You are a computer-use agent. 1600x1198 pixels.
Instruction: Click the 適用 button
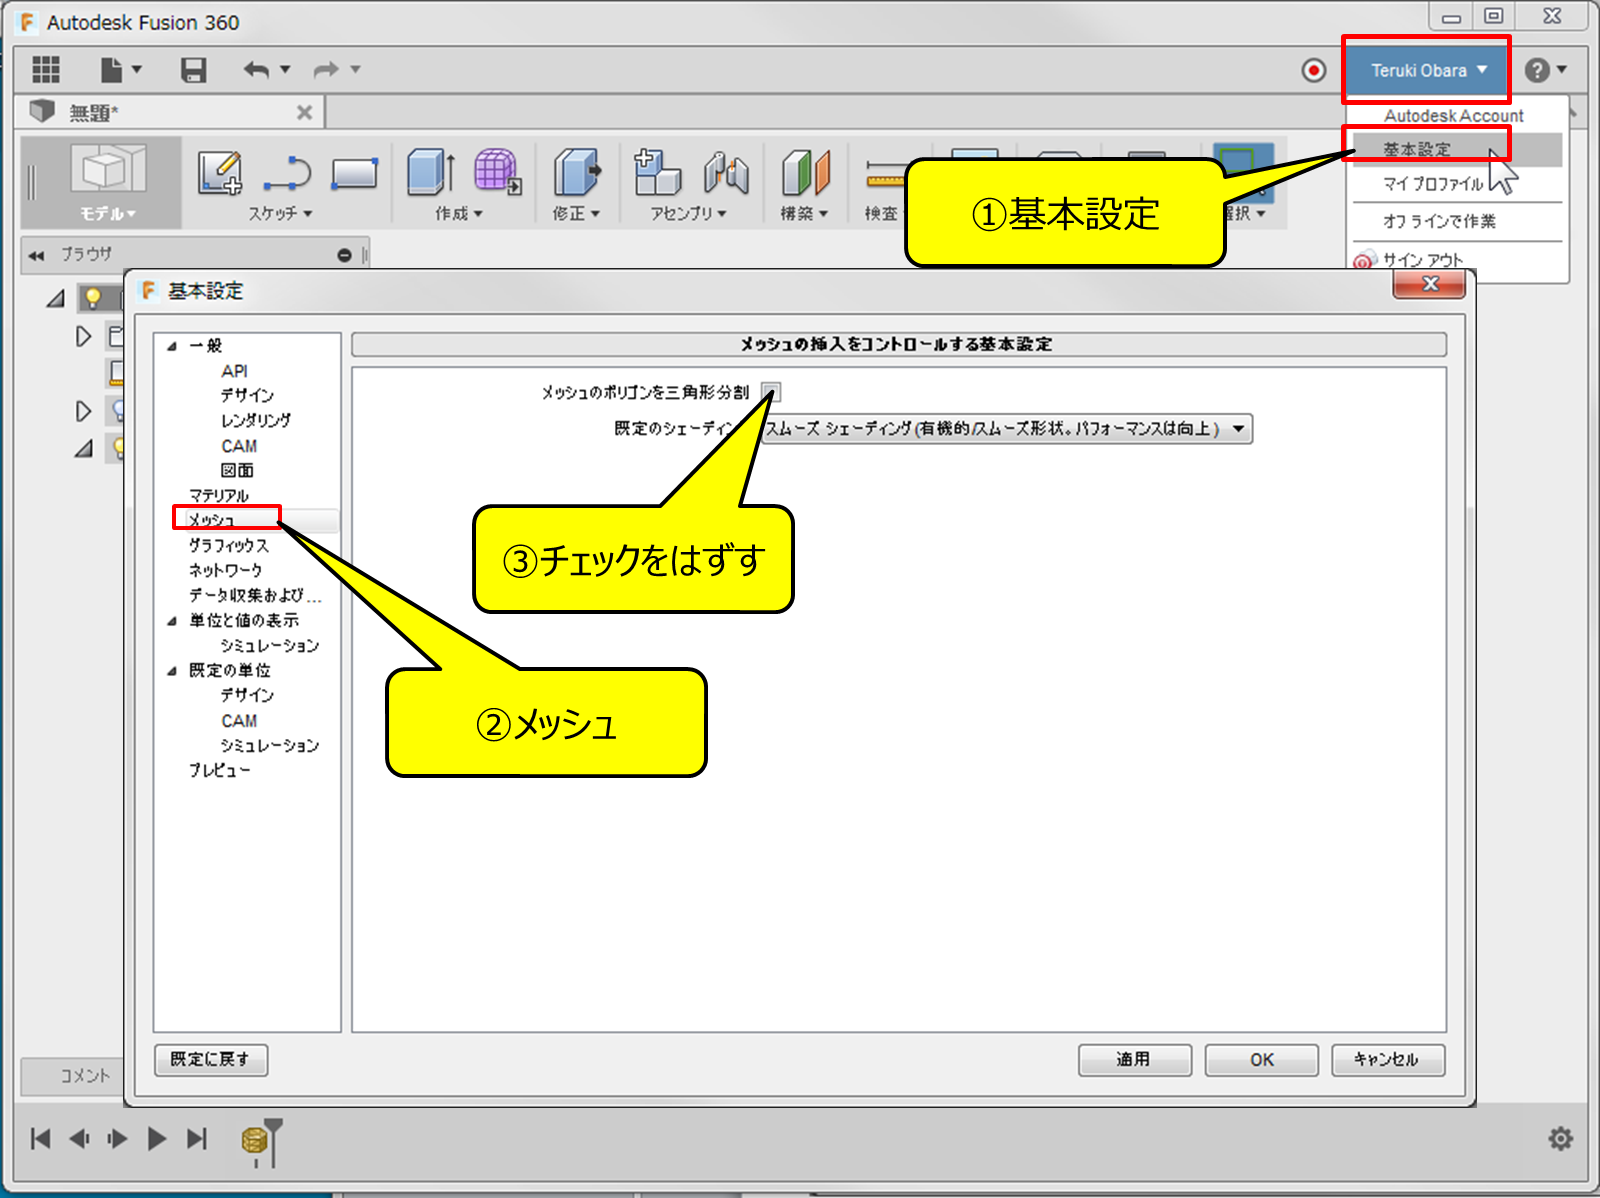(1134, 1060)
